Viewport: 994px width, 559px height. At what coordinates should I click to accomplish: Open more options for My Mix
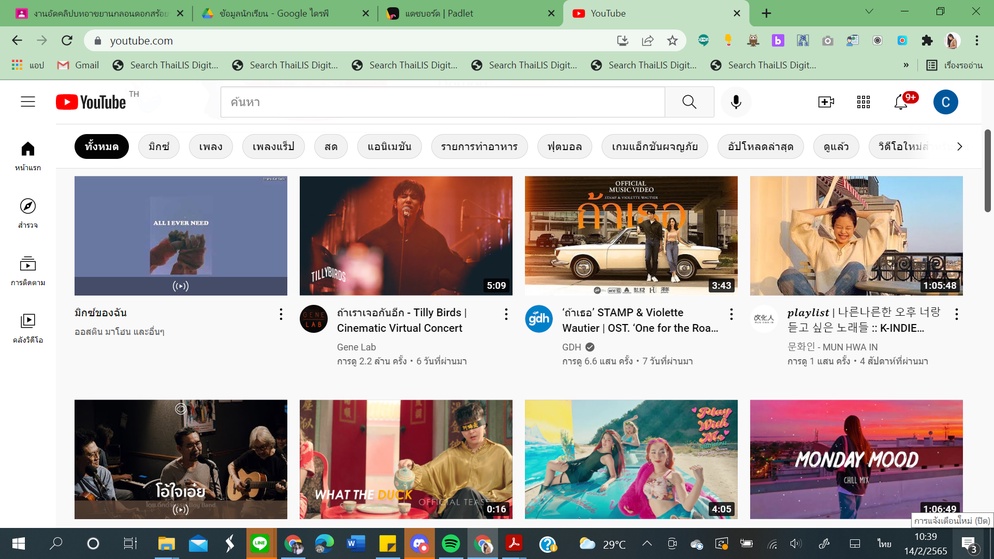tap(281, 314)
